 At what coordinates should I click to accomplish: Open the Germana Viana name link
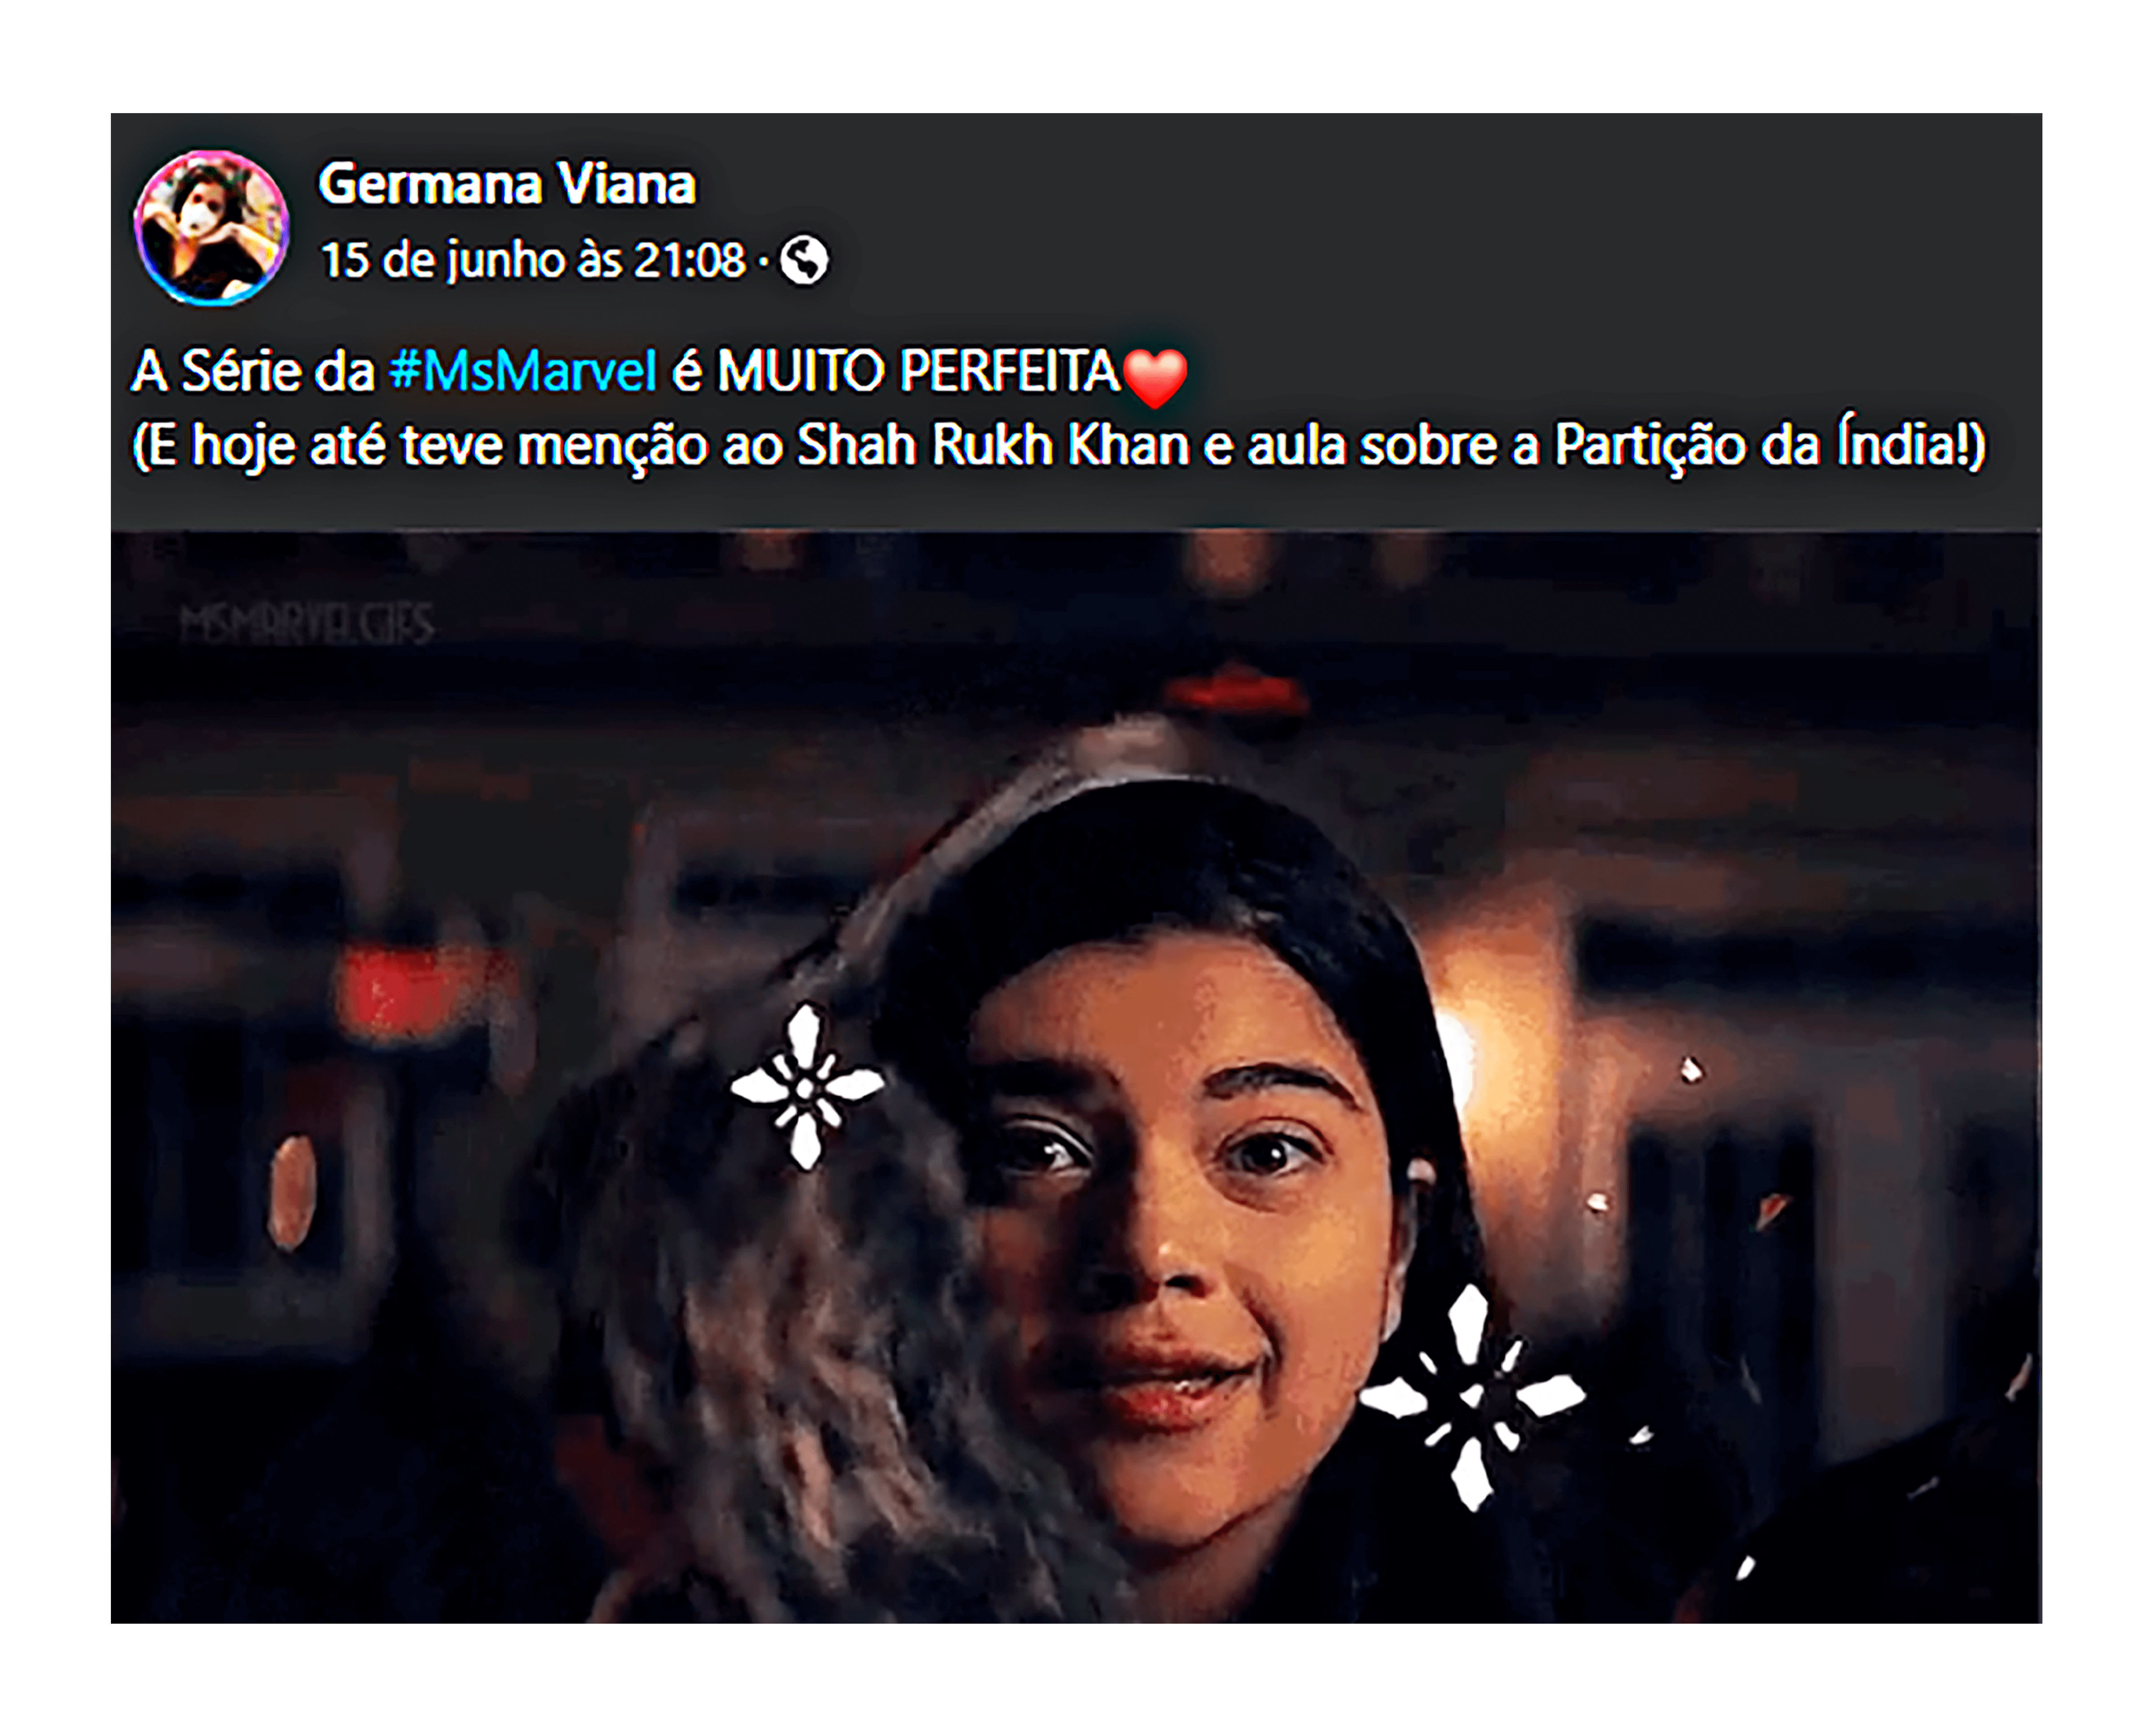507,184
